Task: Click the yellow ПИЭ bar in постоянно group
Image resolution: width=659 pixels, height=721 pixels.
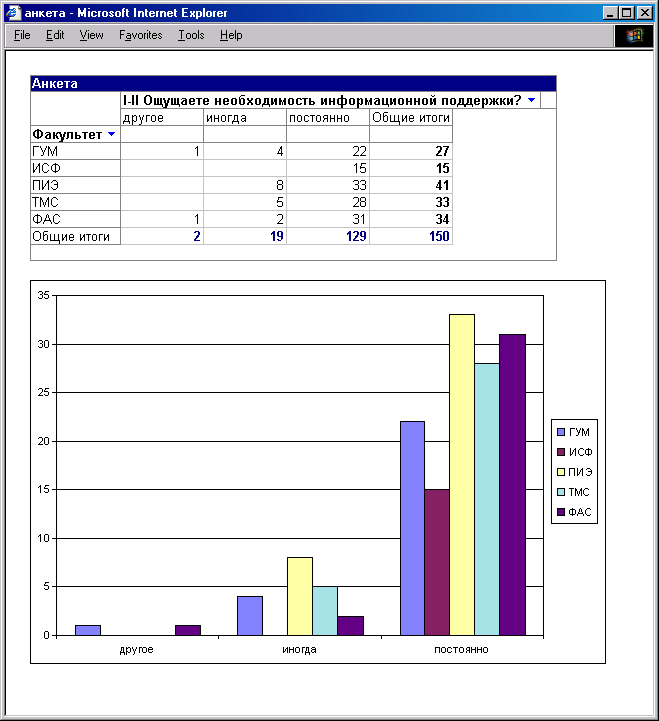Action: (x=462, y=475)
